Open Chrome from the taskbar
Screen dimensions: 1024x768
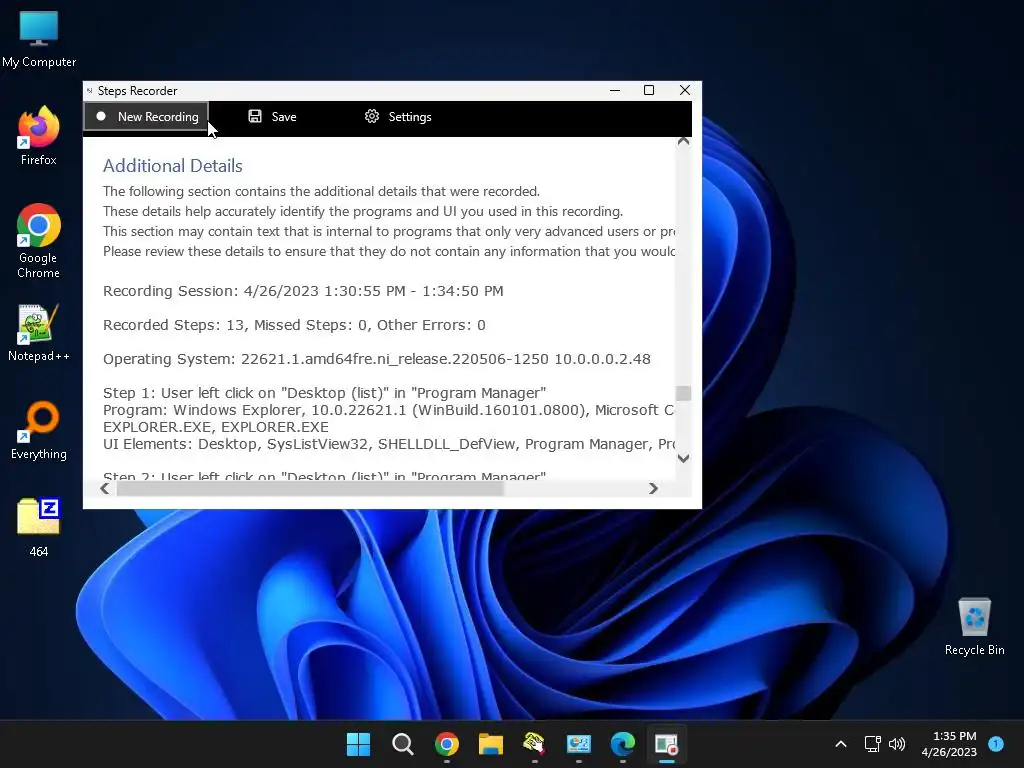coord(447,744)
